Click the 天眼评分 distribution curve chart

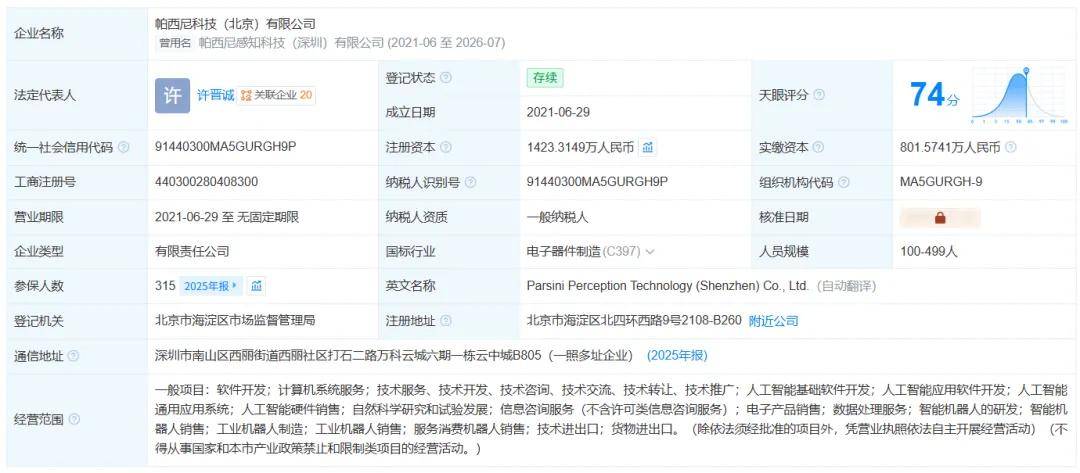(x=1020, y=95)
